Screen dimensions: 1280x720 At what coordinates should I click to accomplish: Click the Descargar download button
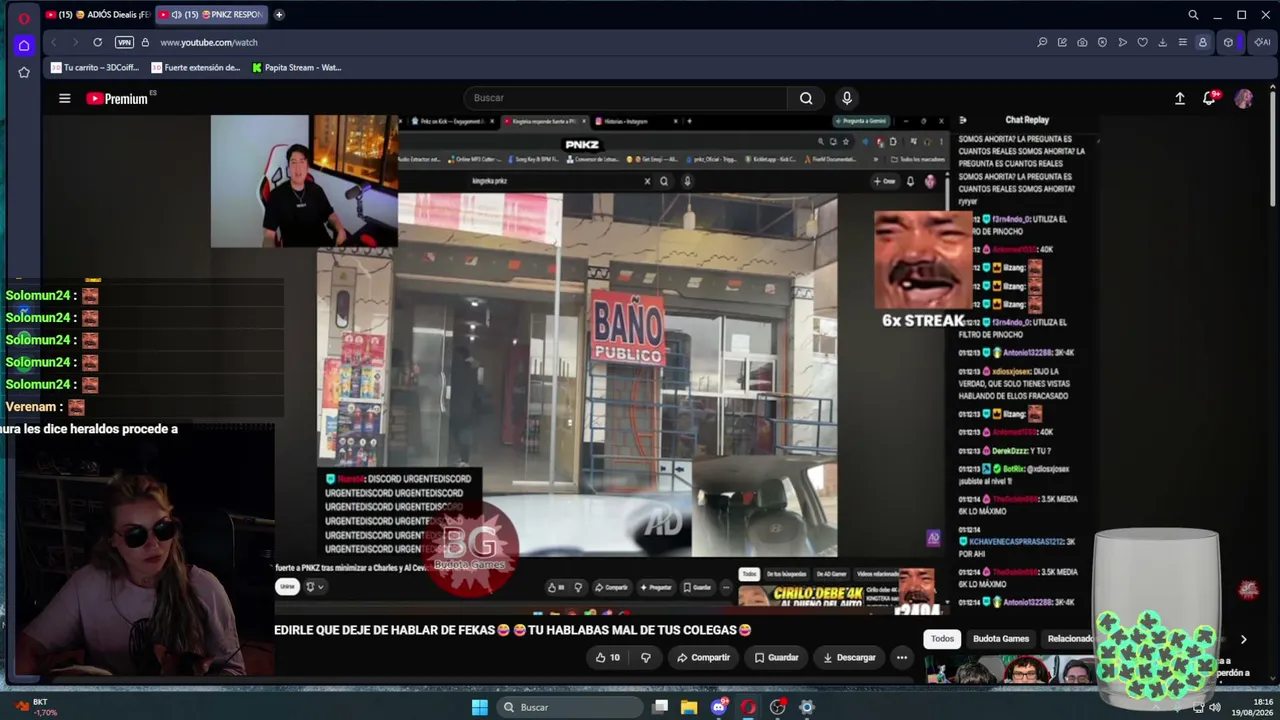coord(849,657)
